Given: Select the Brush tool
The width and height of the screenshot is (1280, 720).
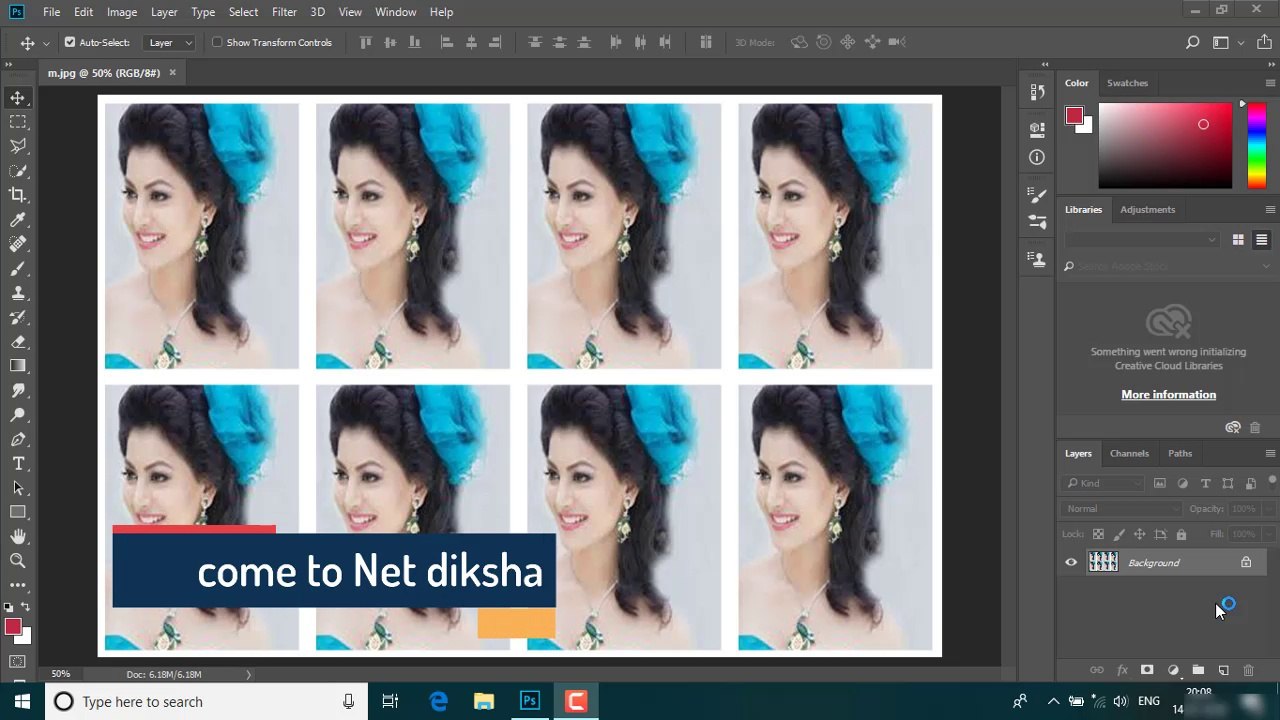Looking at the screenshot, I should point(18,268).
